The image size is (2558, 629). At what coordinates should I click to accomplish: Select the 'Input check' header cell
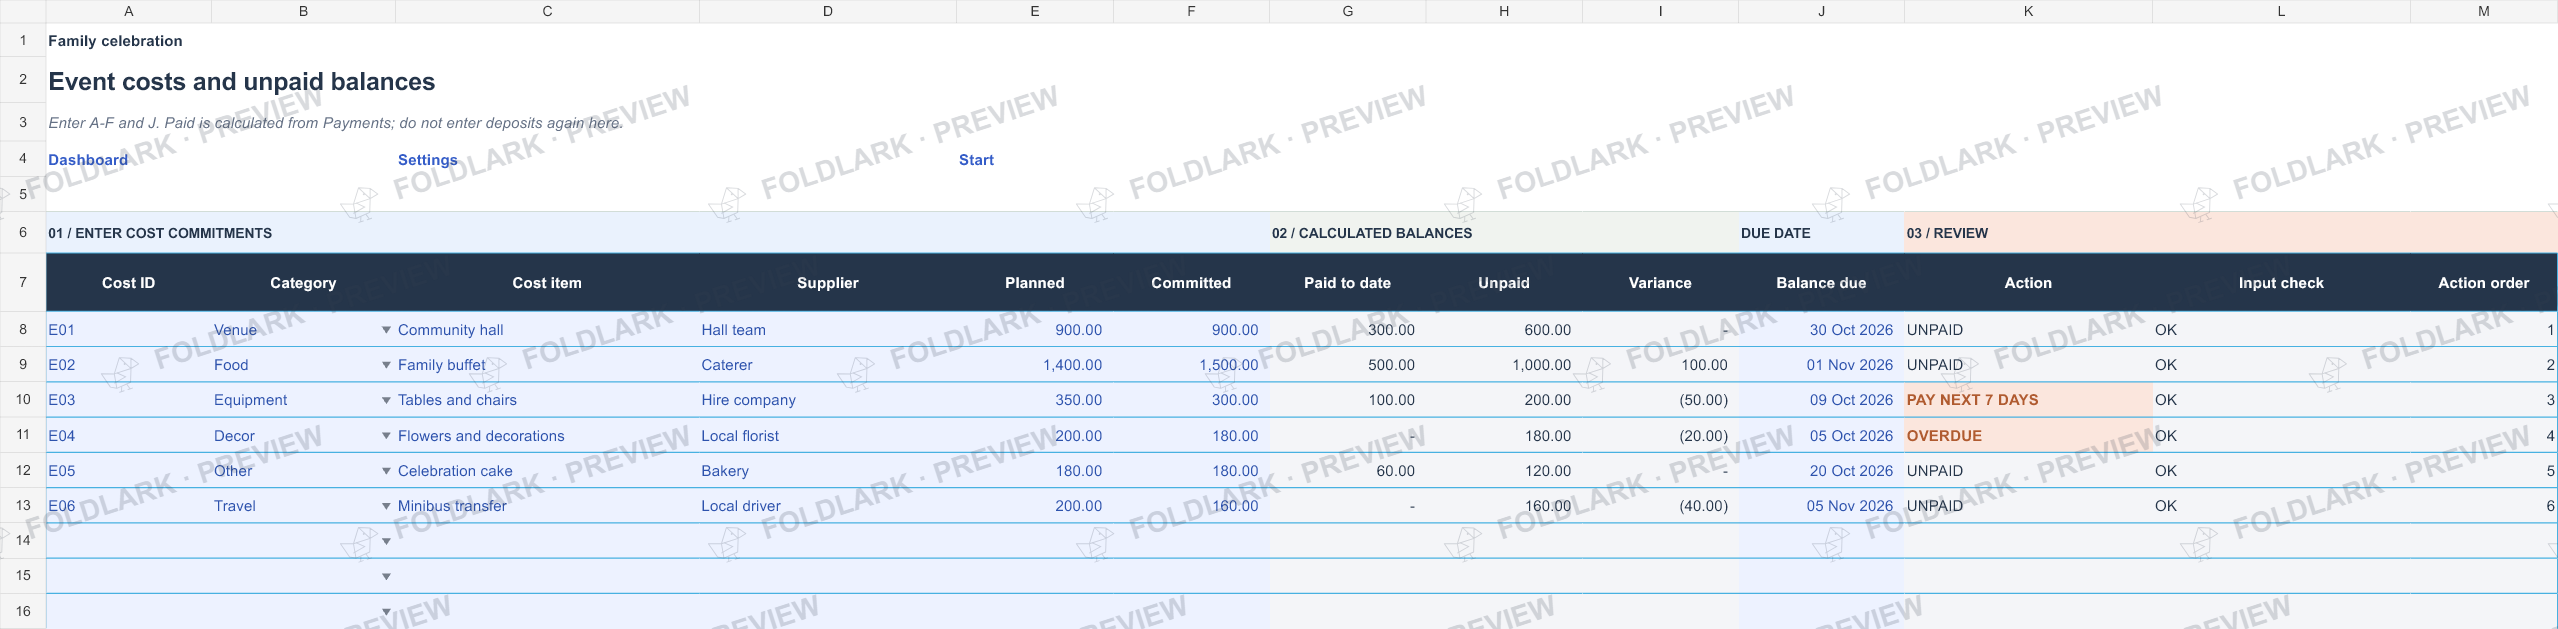point(2281,283)
